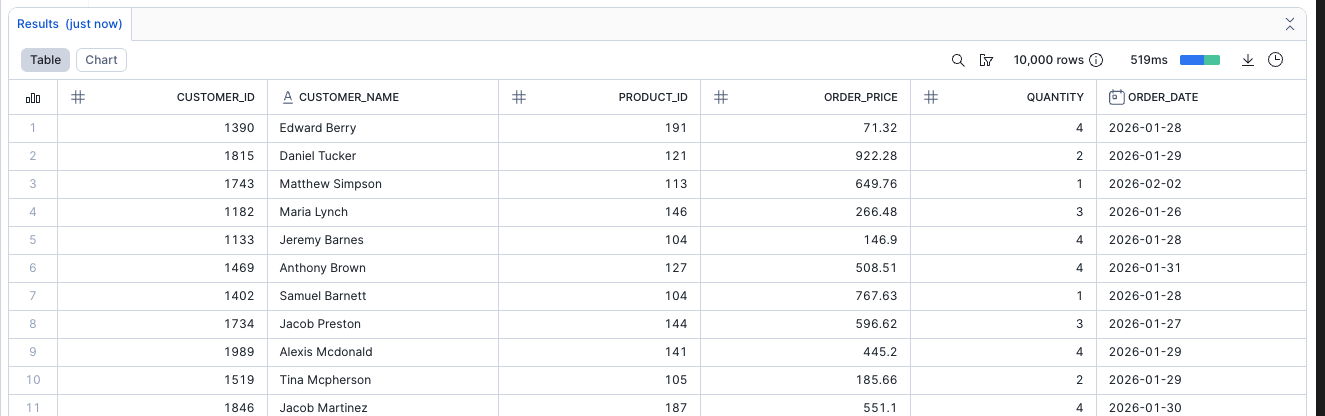Click the QUANTITY column header

click(x=1057, y=97)
